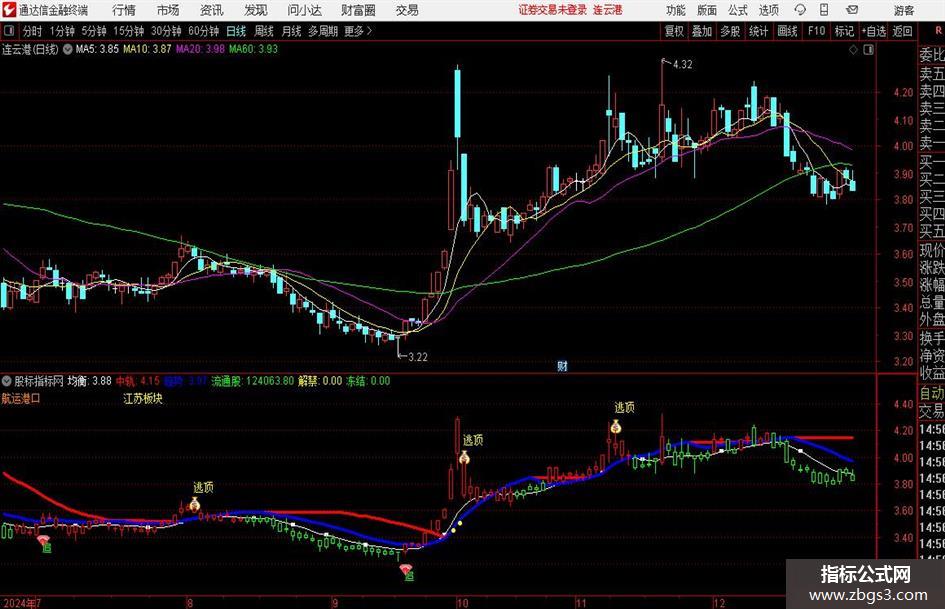Open the 画线 drawing tools button
Viewport: 945px width, 609px height.
pos(787,31)
